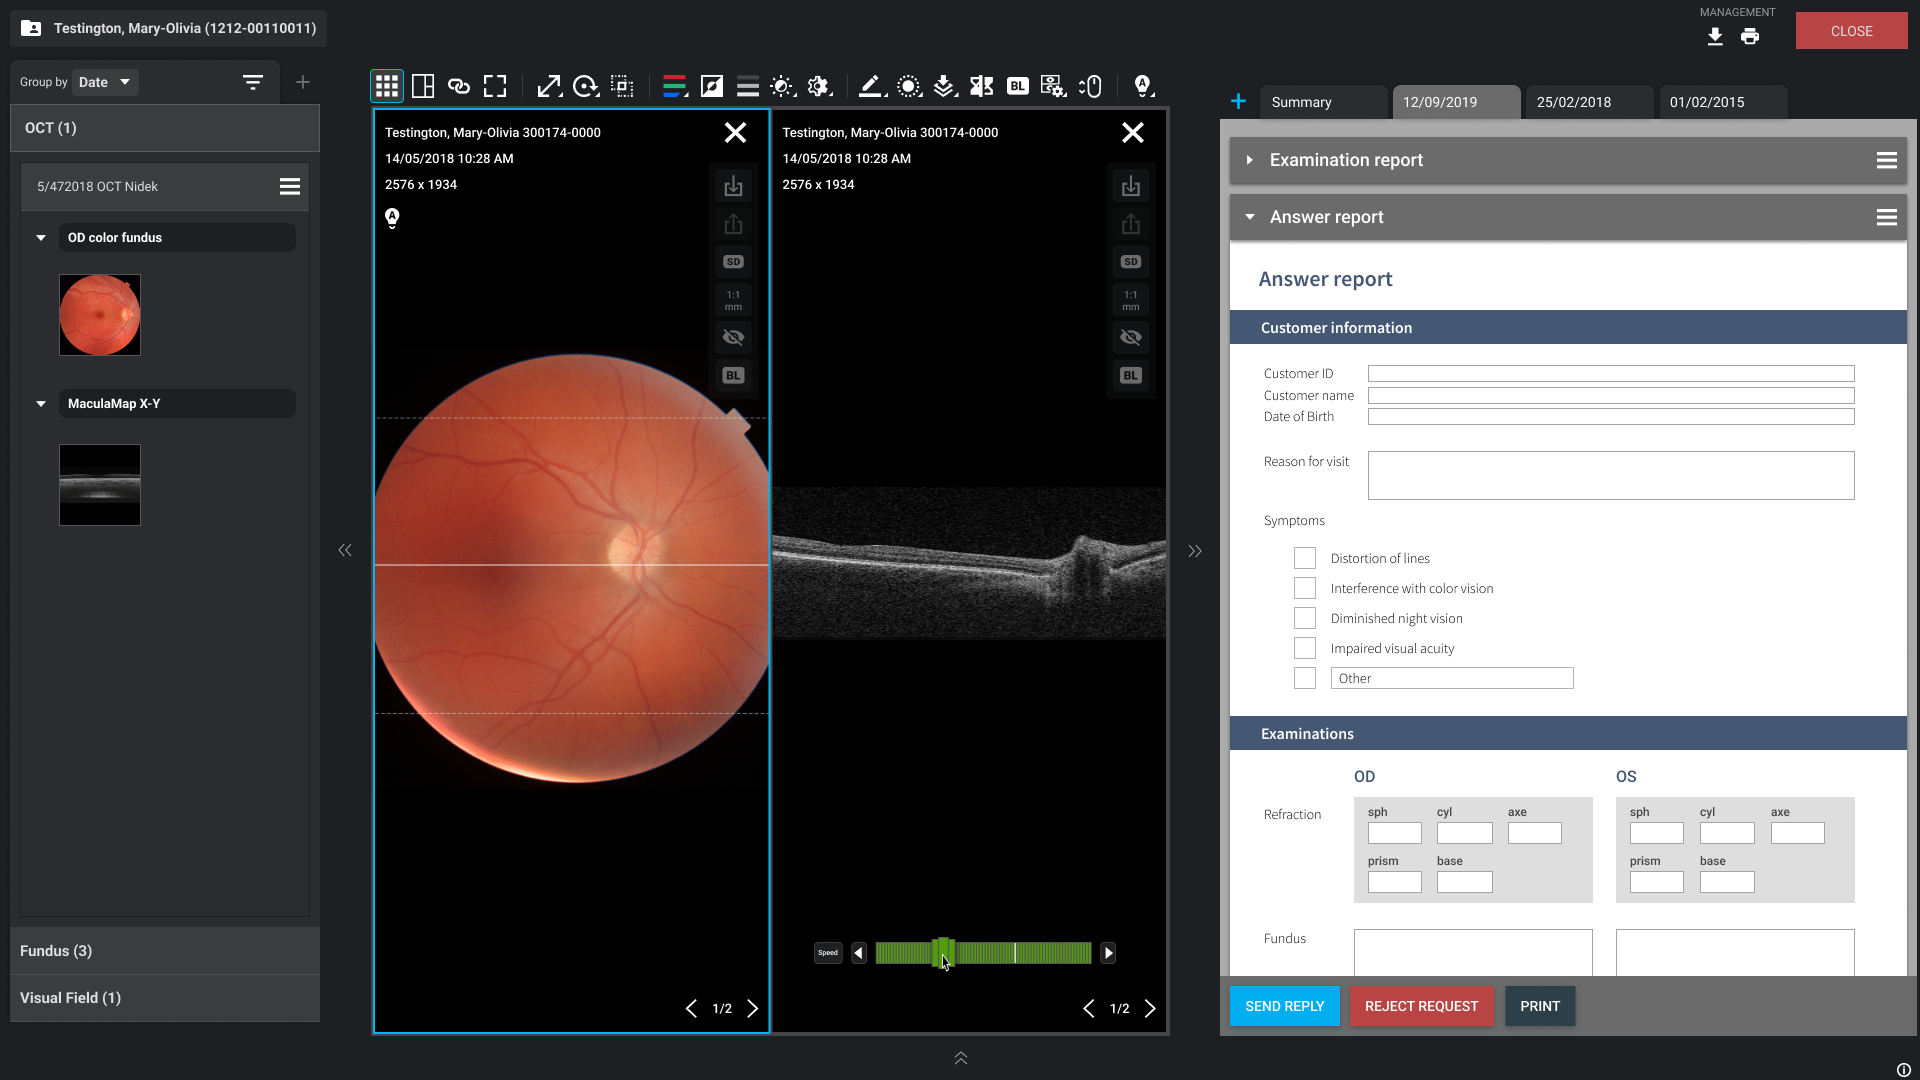This screenshot has width=1920, height=1080.
Task: Tick the Diminished night vision checkbox
Action: pos(1305,618)
